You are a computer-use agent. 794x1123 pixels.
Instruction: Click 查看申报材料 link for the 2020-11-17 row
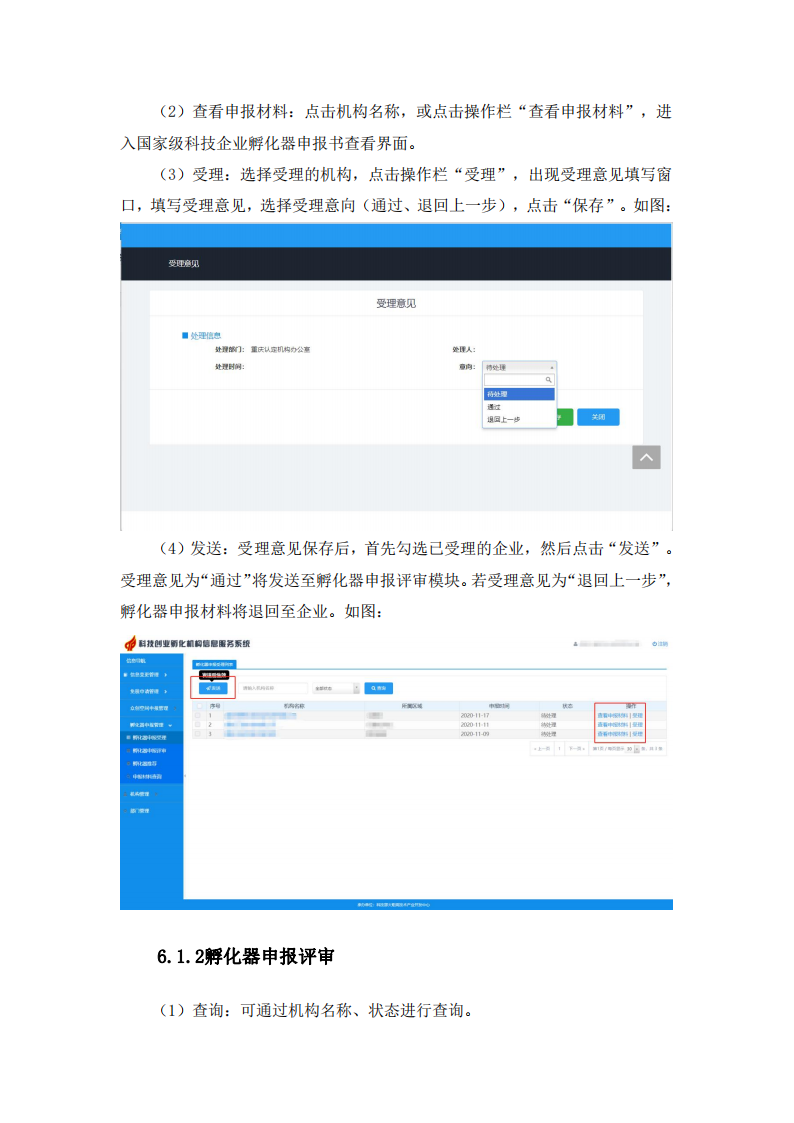click(613, 715)
